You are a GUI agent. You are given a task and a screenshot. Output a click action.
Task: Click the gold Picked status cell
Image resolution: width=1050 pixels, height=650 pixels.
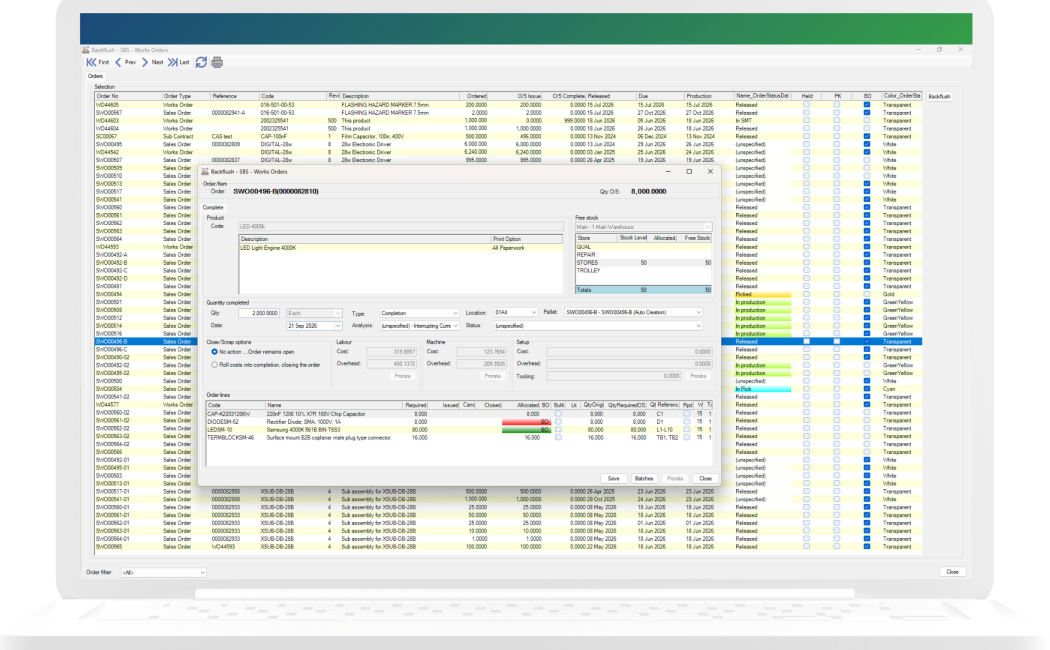pyautogui.click(x=762, y=295)
